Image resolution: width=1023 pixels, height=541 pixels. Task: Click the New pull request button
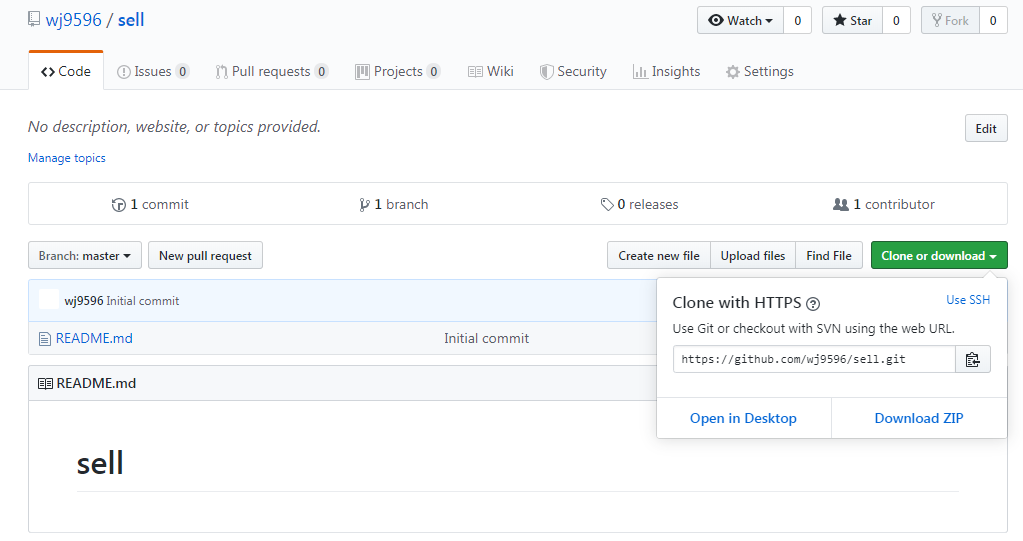click(x=206, y=256)
